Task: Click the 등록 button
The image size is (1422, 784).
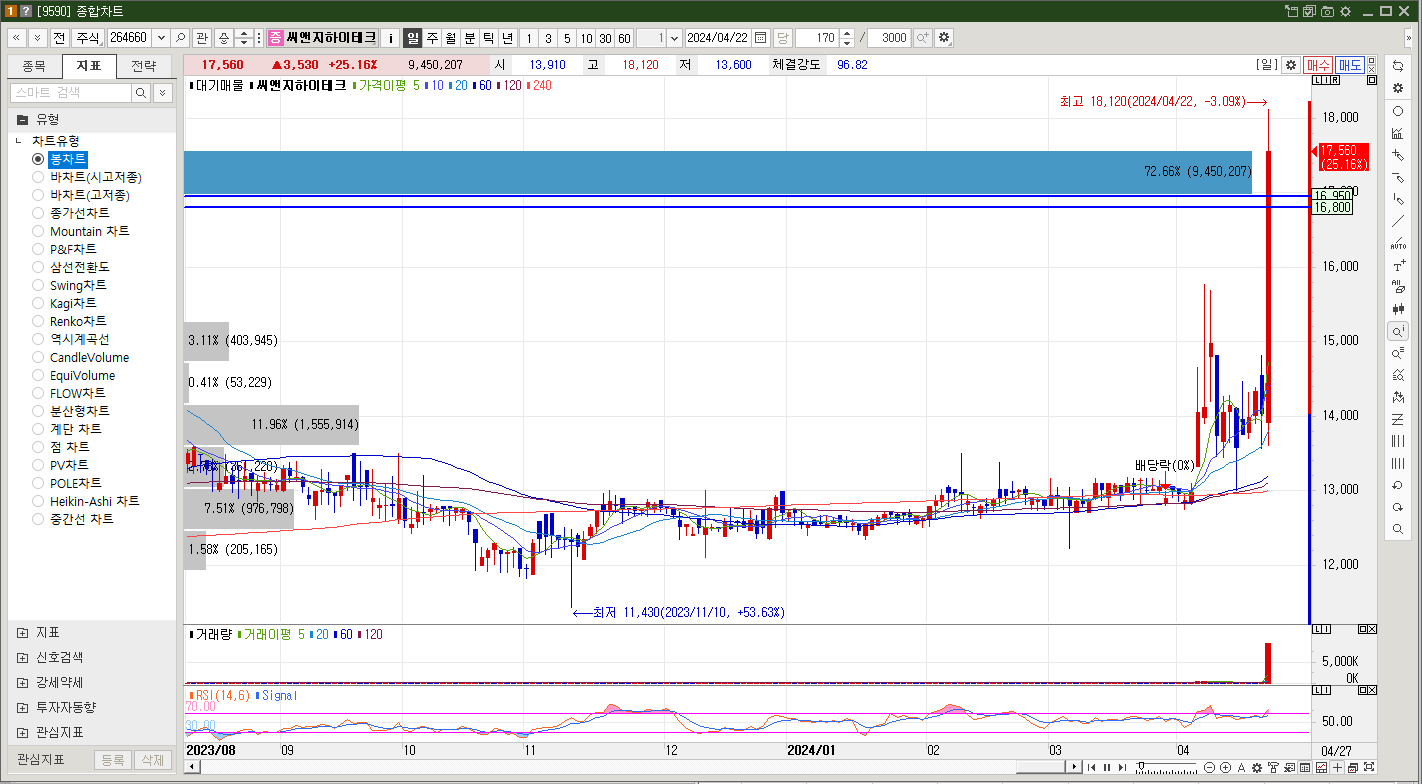Action: (112, 760)
